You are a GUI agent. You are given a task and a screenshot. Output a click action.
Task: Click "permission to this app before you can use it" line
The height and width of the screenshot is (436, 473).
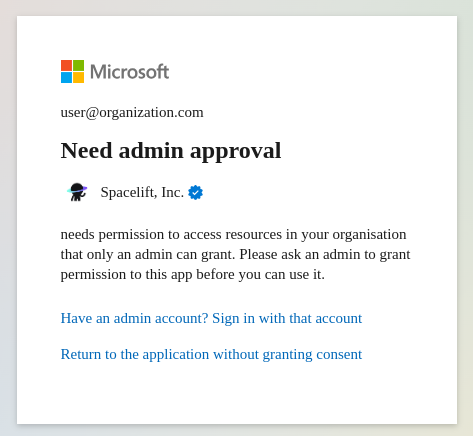click(193, 275)
